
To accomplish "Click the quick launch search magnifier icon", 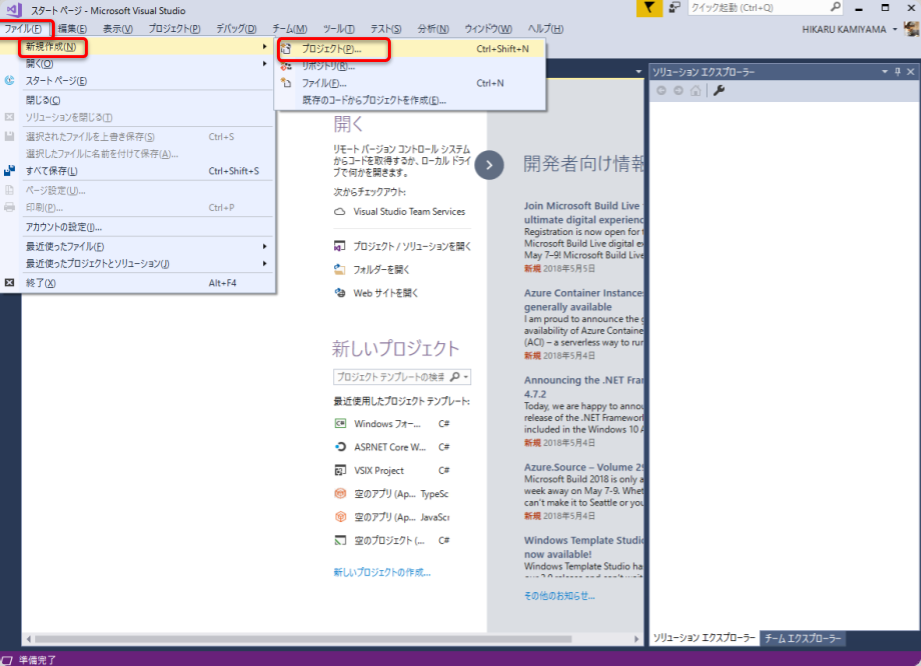I will [x=835, y=7].
